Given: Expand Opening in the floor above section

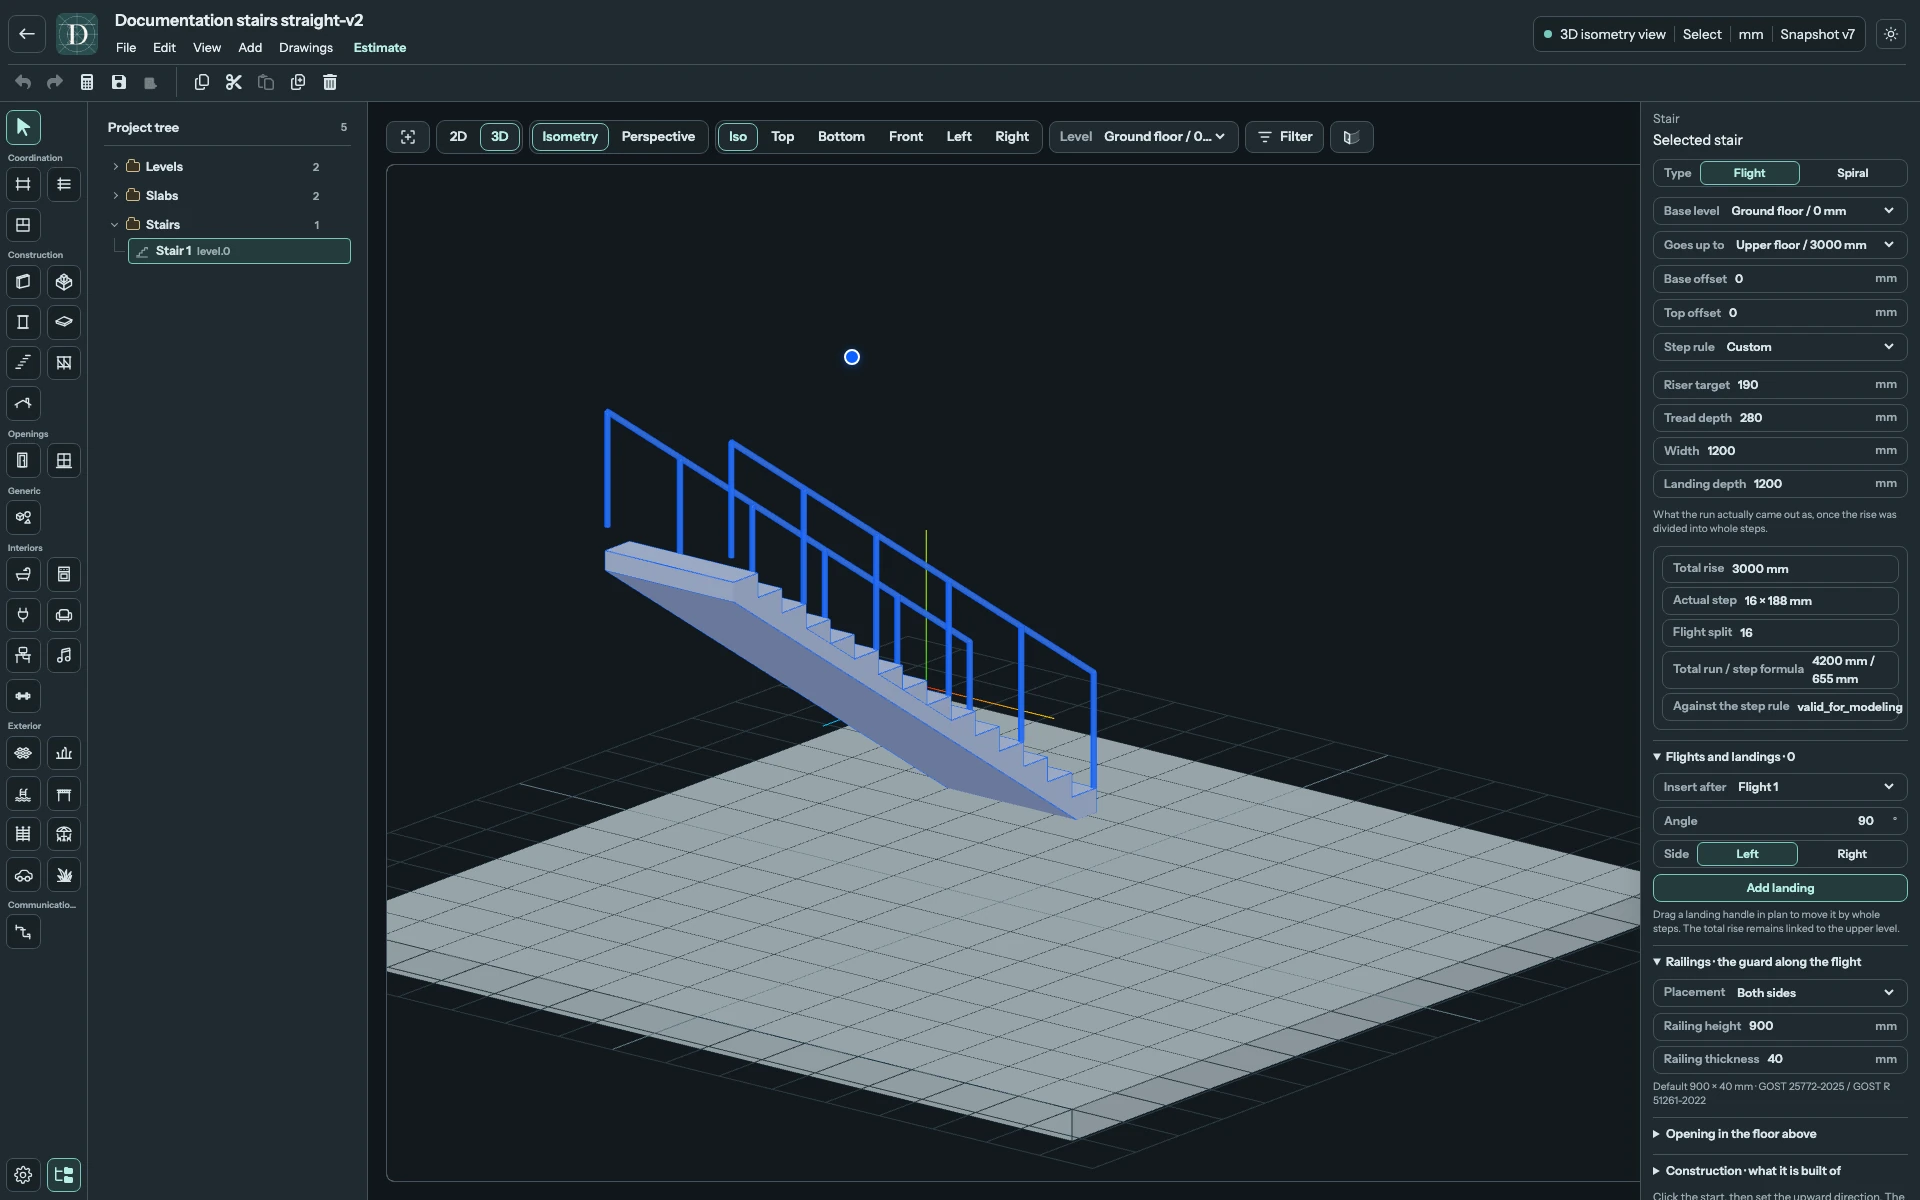Looking at the screenshot, I should point(1740,1134).
